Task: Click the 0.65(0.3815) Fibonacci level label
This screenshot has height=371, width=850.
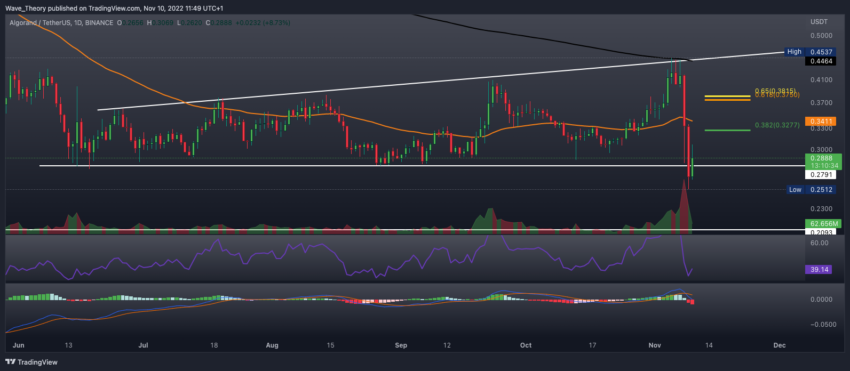Action: 777,91
